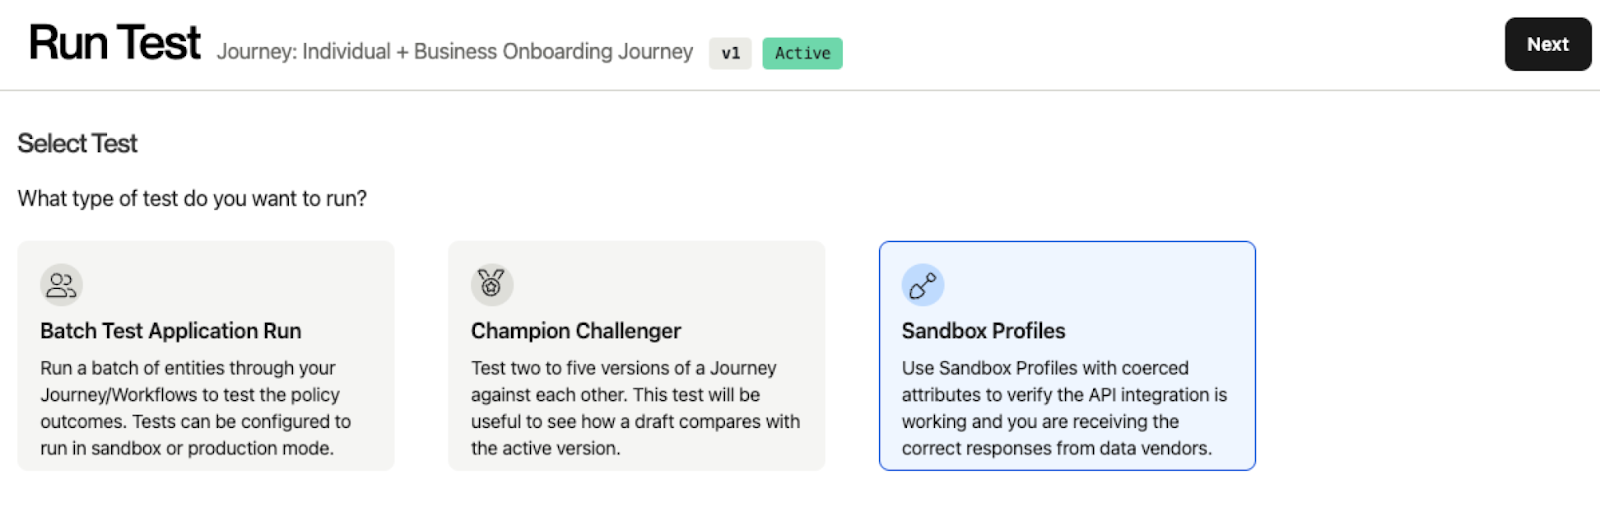This screenshot has width=1600, height=507.
Task: Click the Run Test page heading
Action: click(114, 43)
